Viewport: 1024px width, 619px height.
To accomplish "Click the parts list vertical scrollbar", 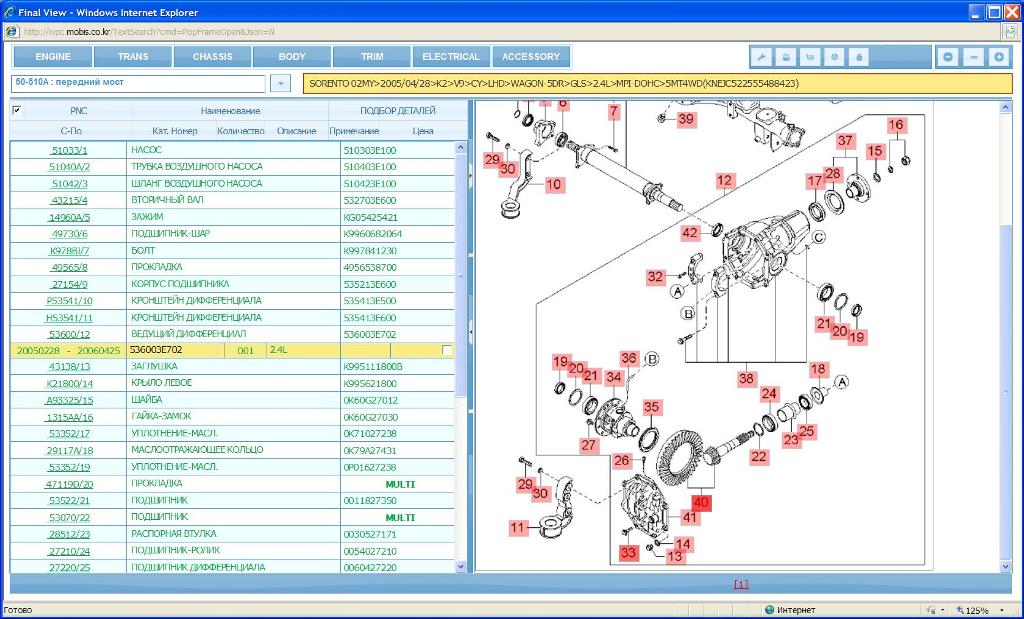I will (x=461, y=300).
